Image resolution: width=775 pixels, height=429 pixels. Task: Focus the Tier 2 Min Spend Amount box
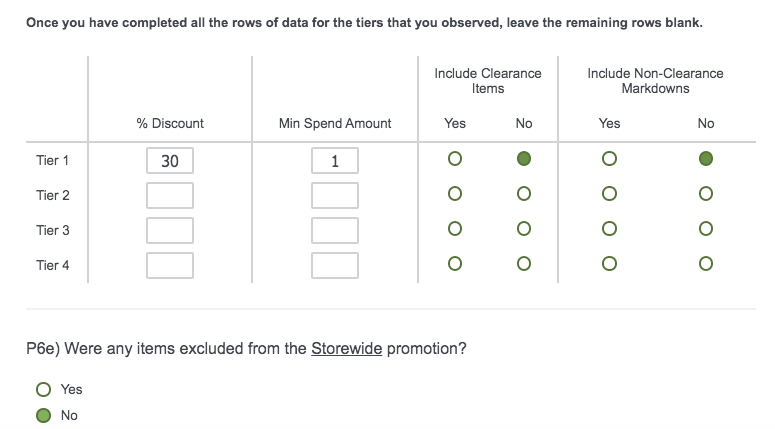[x=335, y=195]
